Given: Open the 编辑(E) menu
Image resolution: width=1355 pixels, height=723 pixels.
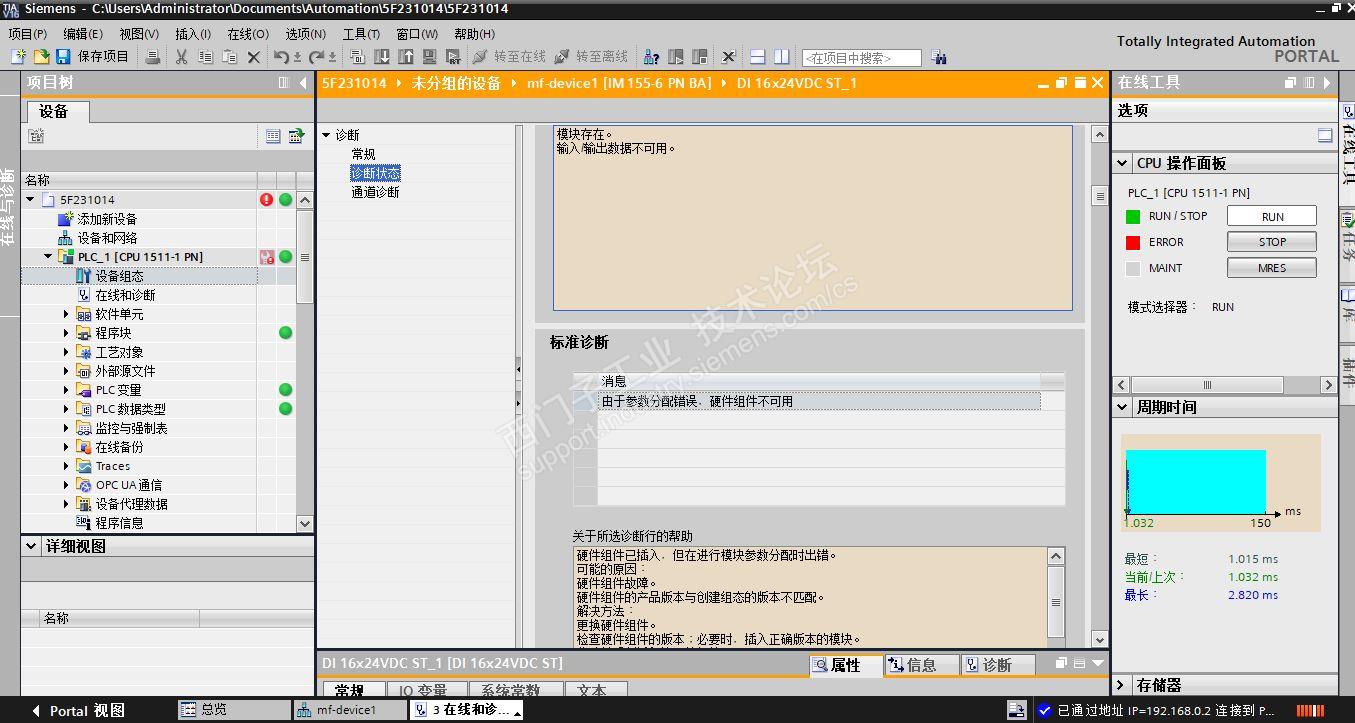Looking at the screenshot, I should pyautogui.click(x=83, y=33).
